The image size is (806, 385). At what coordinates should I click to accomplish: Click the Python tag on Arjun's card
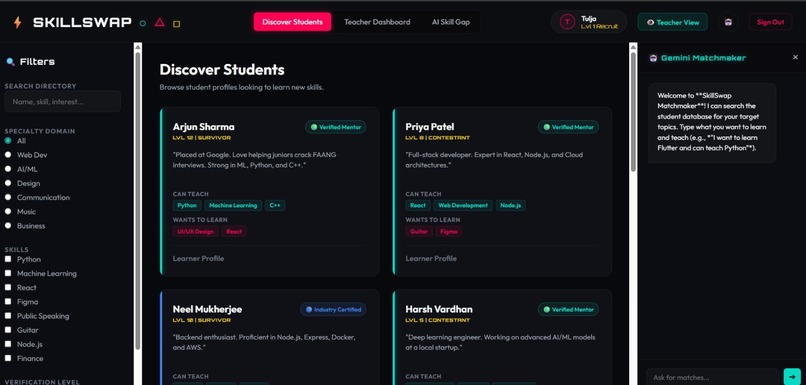click(187, 206)
